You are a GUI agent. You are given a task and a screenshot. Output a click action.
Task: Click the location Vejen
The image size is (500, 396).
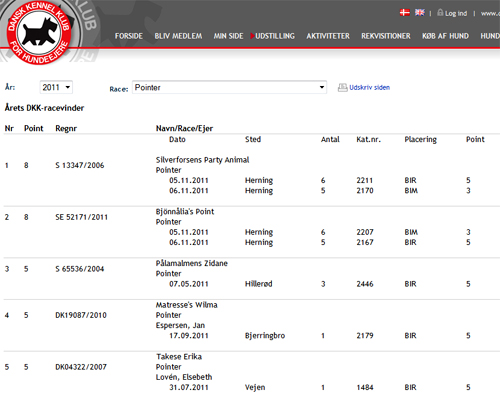coord(255,387)
